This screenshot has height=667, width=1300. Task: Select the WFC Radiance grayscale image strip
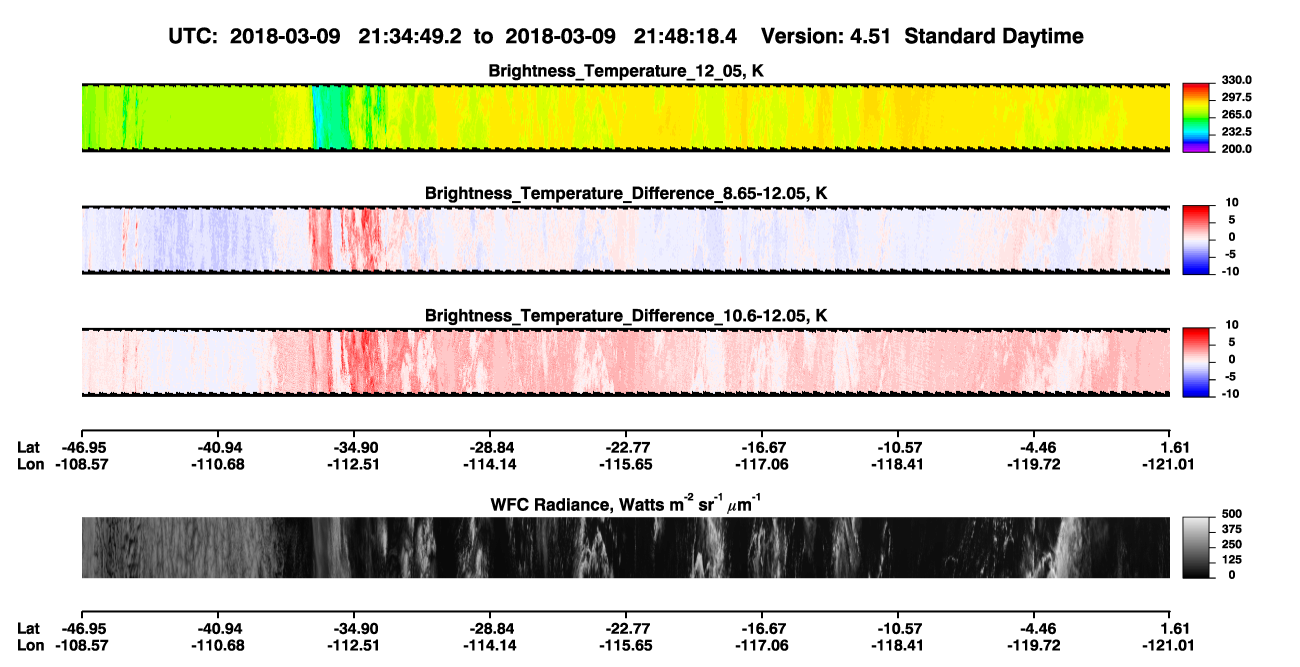pos(625,547)
